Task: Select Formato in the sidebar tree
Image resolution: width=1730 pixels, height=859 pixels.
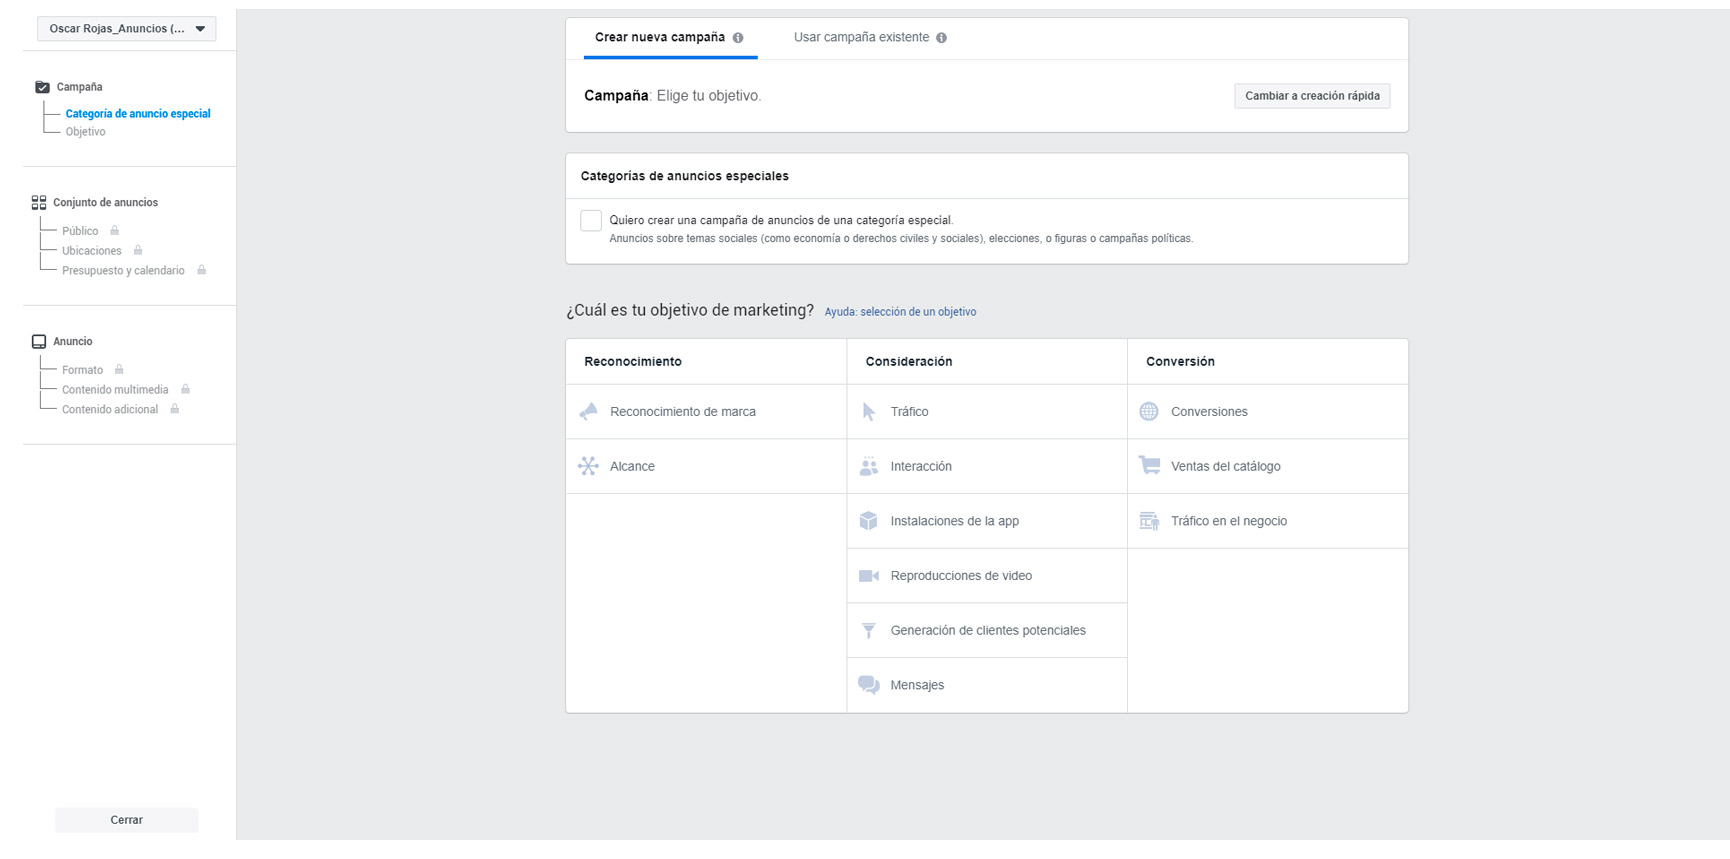Action: [x=82, y=370]
